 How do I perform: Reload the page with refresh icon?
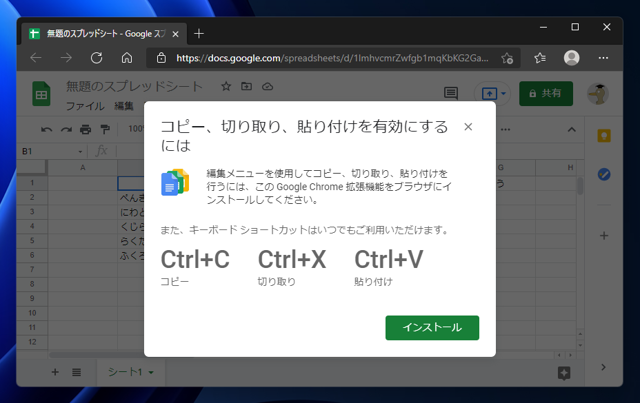97,58
